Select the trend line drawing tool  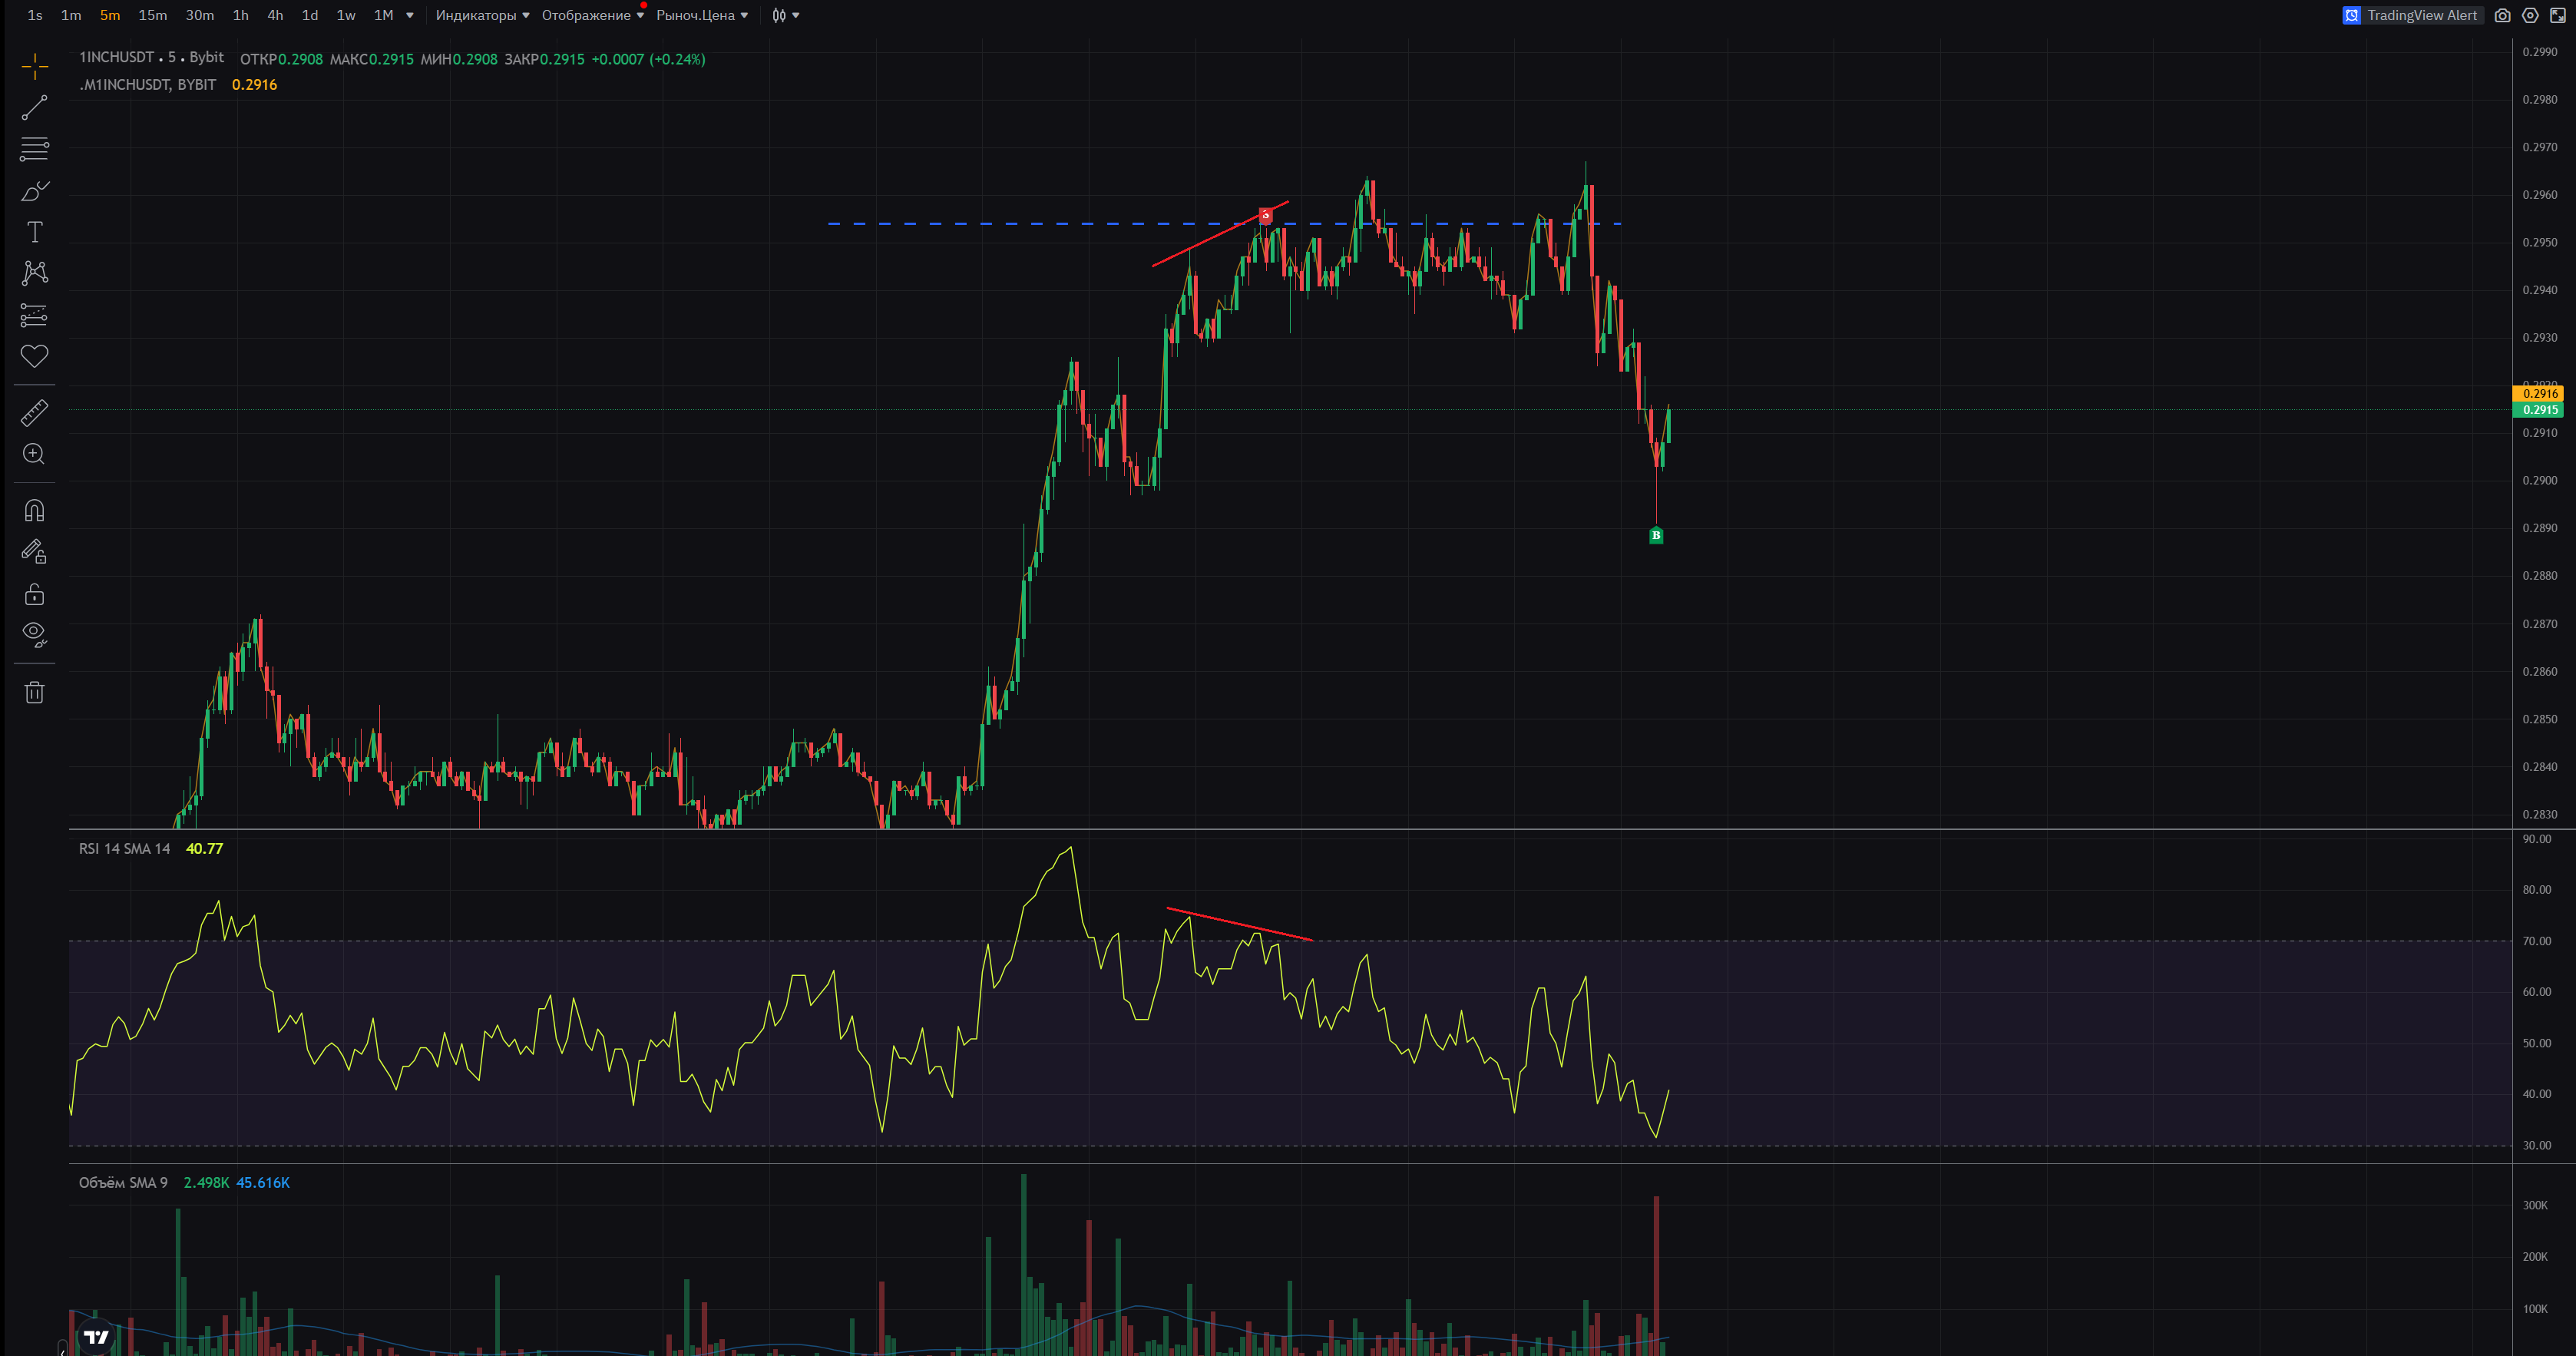(x=34, y=108)
